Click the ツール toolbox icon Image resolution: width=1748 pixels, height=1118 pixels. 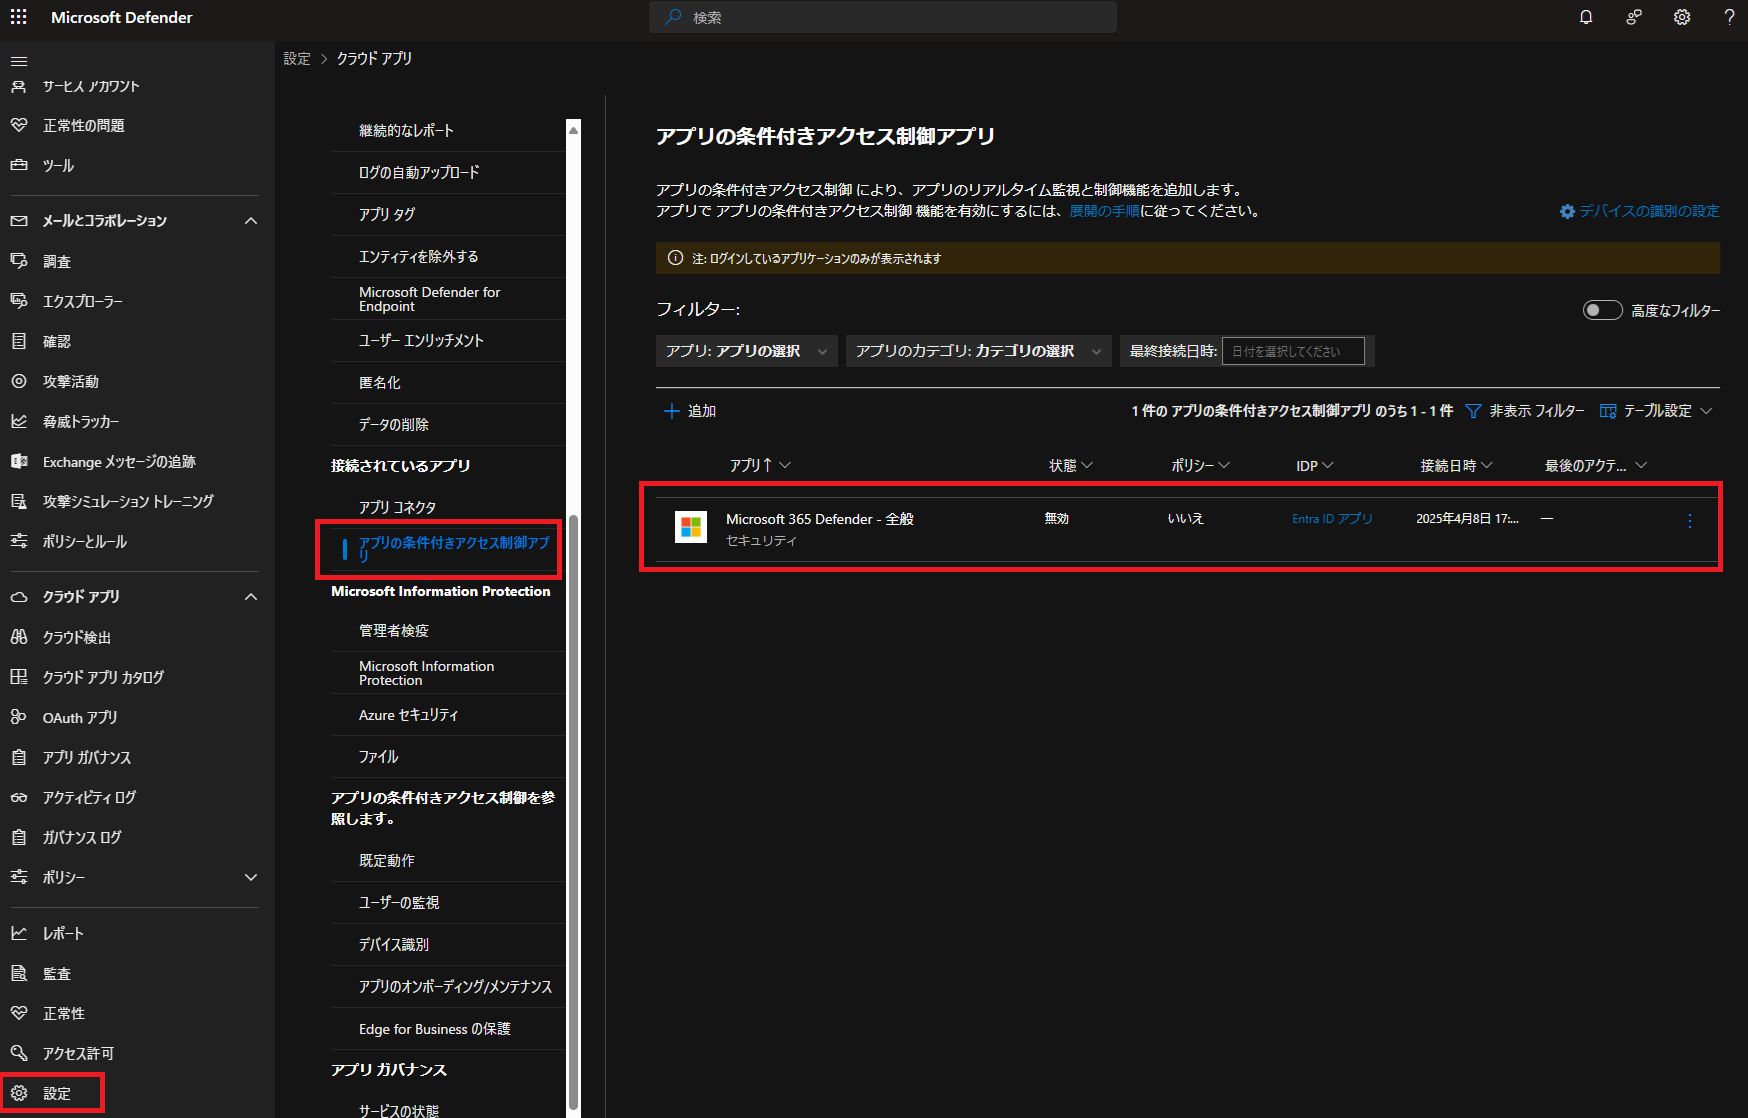click(x=18, y=165)
